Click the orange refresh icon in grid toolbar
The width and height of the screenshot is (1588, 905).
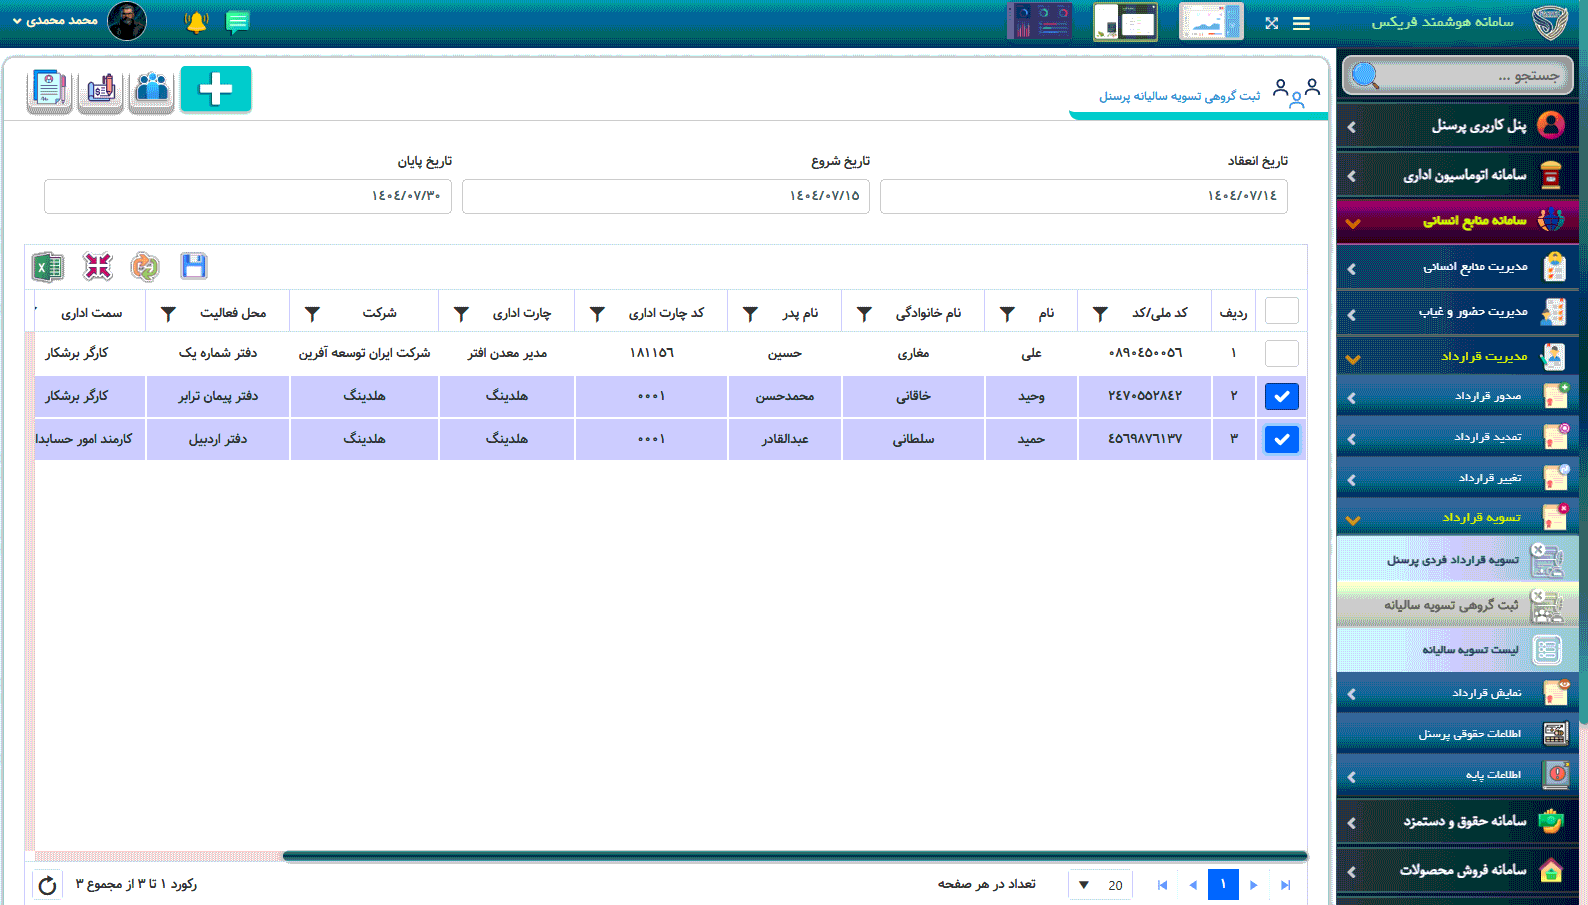click(145, 267)
